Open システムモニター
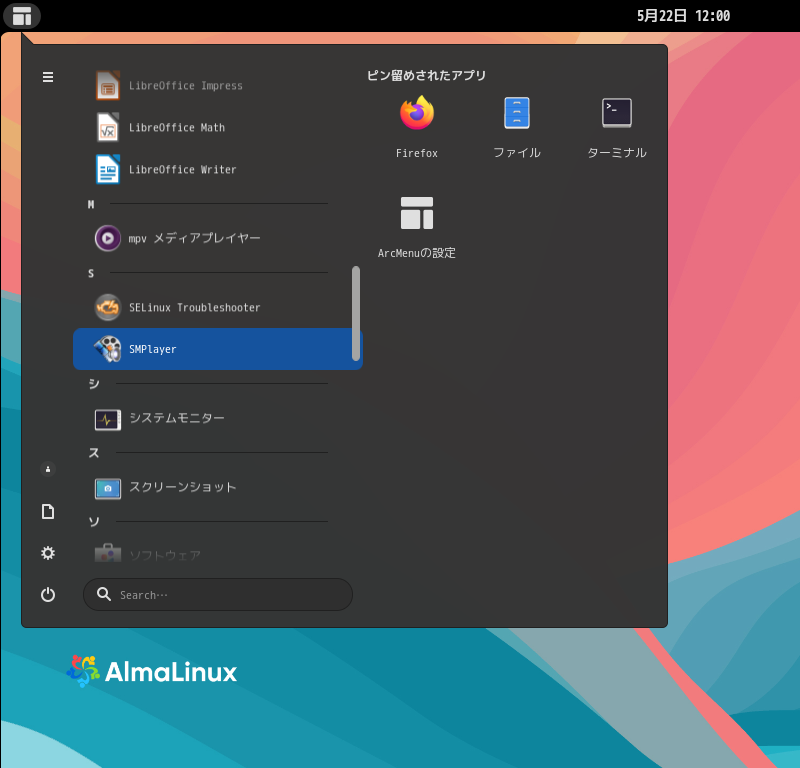The width and height of the screenshot is (800, 768). point(218,418)
